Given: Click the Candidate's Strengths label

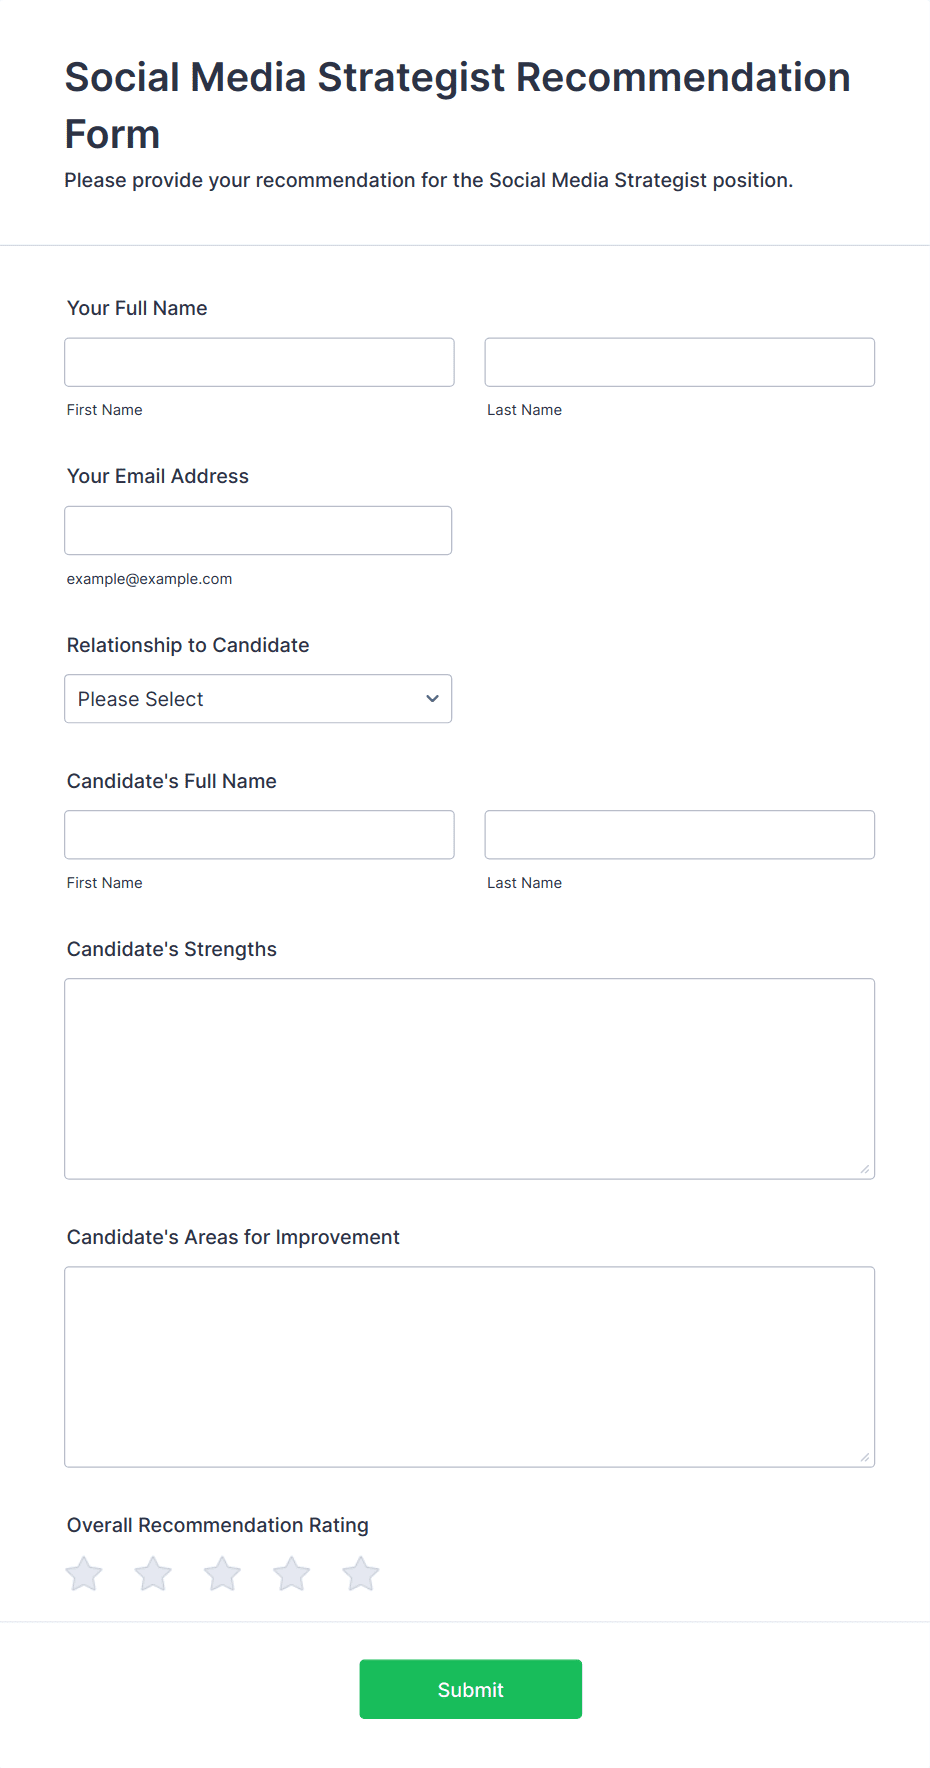Looking at the screenshot, I should click(172, 949).
